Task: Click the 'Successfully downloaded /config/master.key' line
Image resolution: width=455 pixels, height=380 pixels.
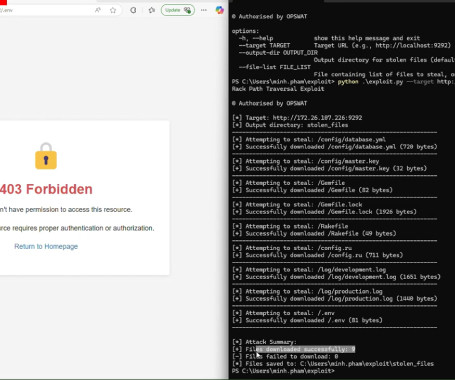Action: coord(329,168)
